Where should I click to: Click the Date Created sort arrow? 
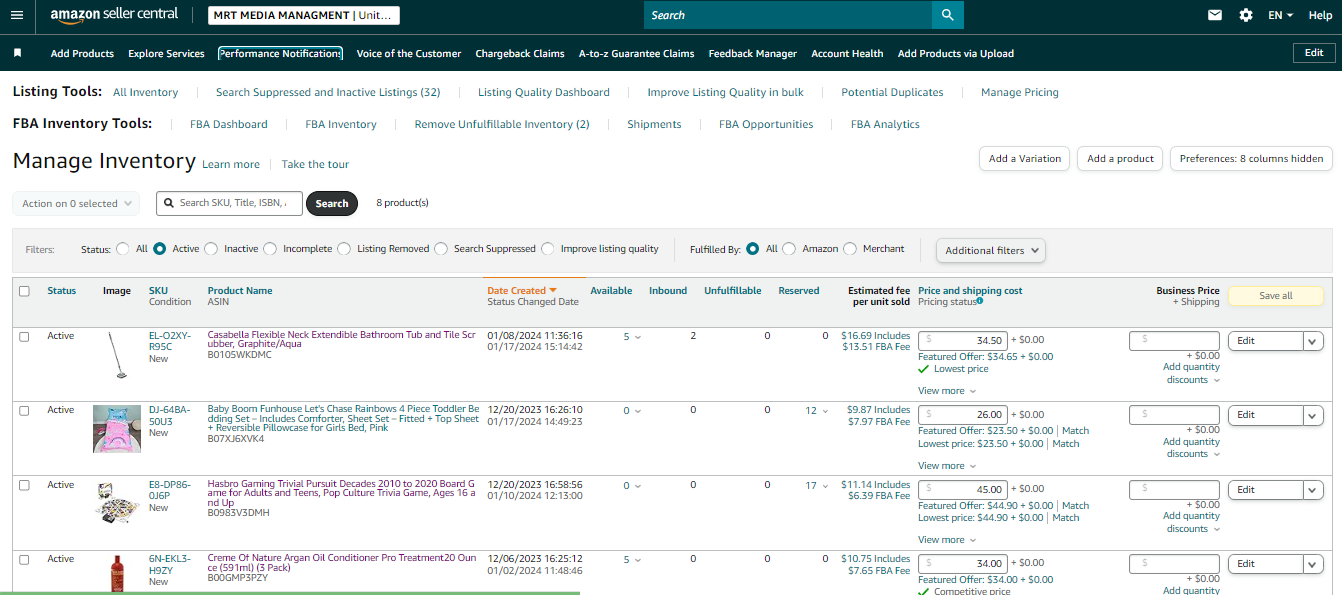coord(553,291)
